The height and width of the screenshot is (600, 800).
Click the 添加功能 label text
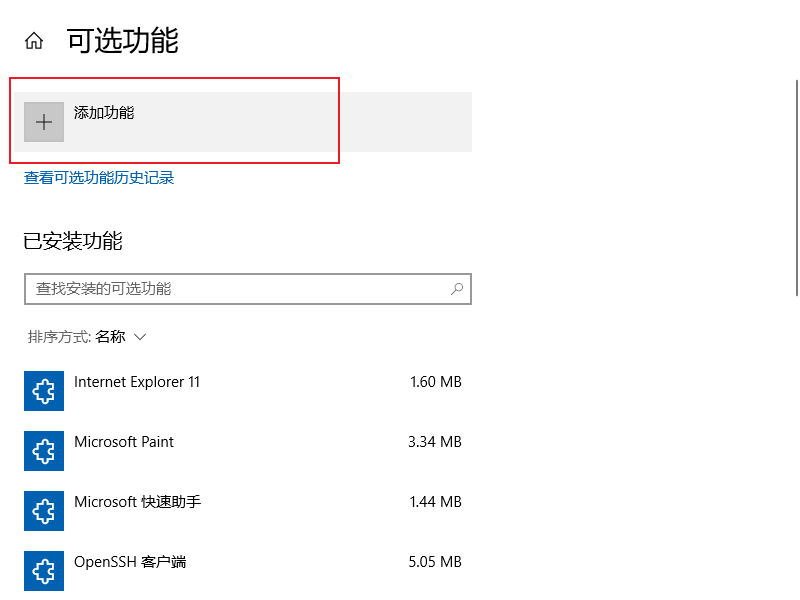pyautogui.click(x=104, y=113)
